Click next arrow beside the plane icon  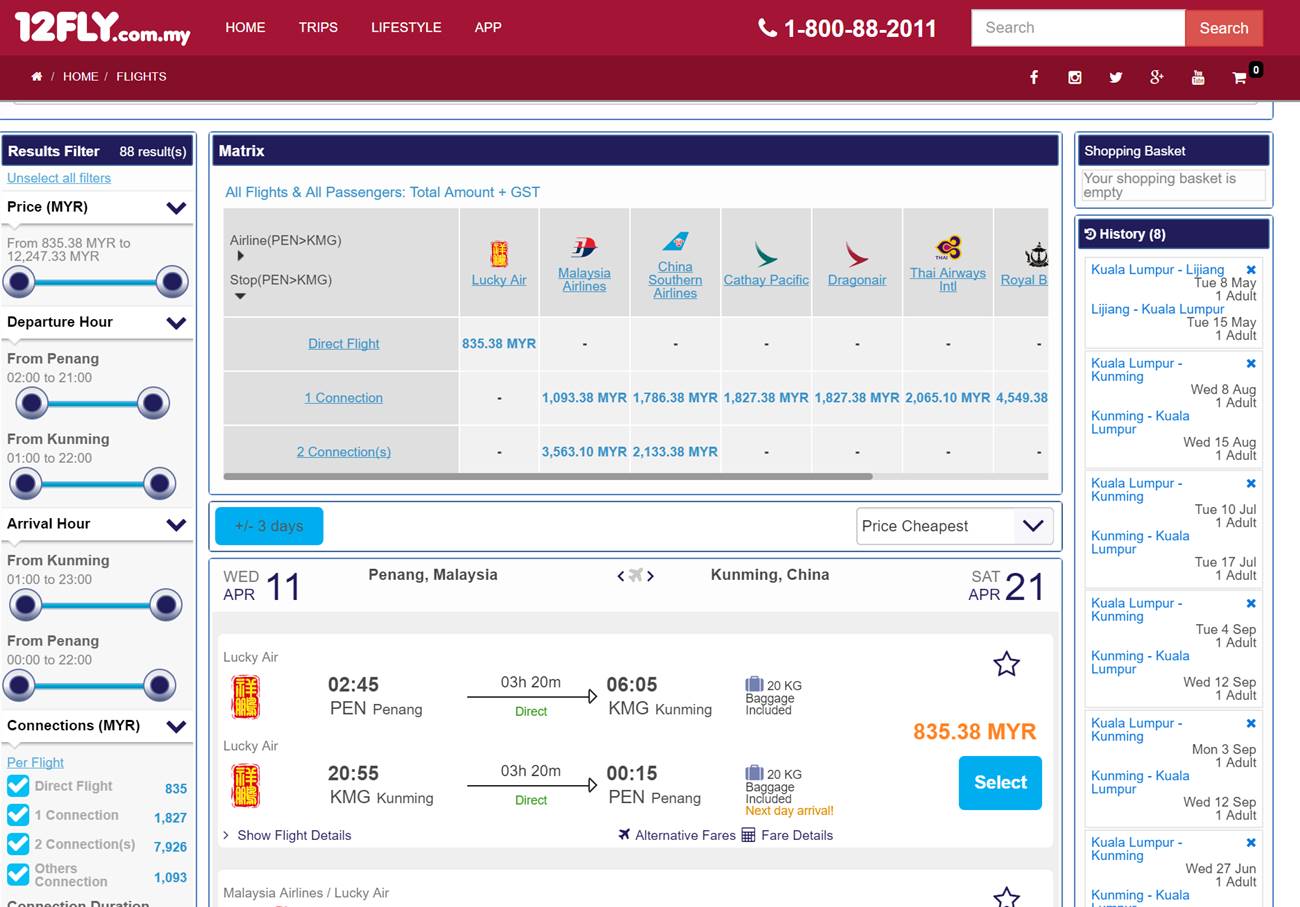(x=651, y=576)
